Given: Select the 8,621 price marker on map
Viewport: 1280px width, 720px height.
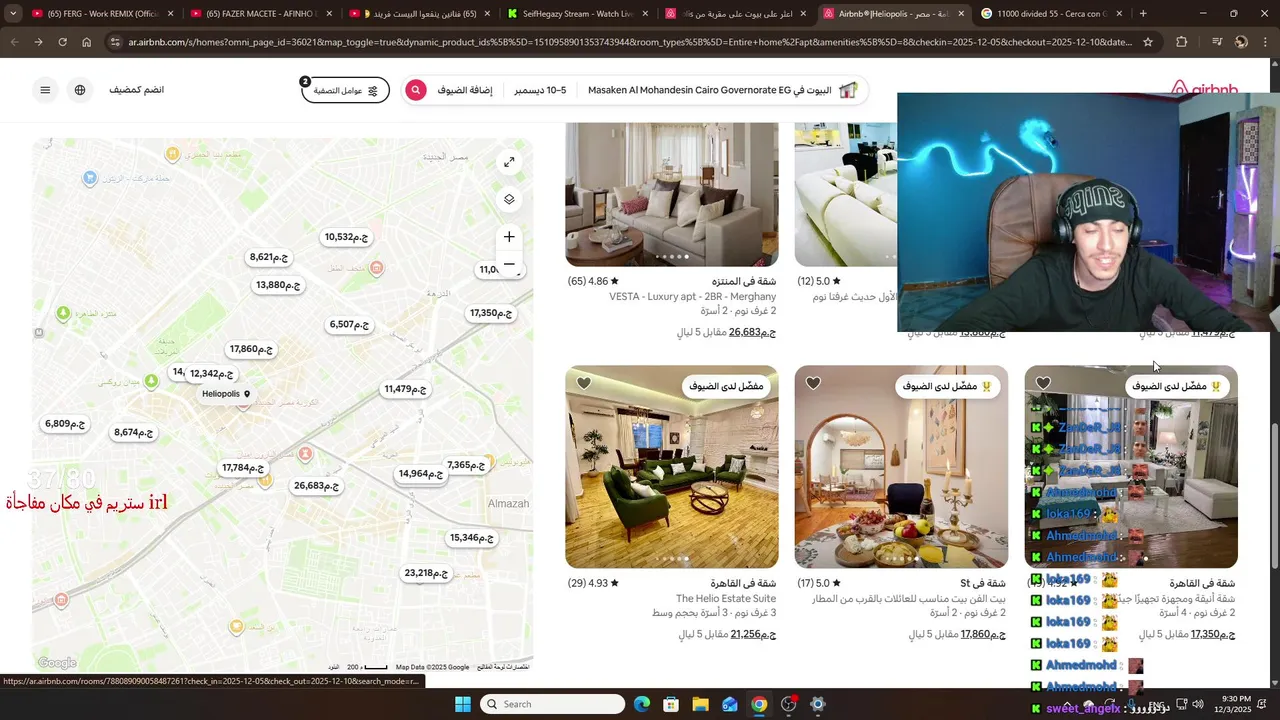Looking at the screenshot, I should [269, 257].
